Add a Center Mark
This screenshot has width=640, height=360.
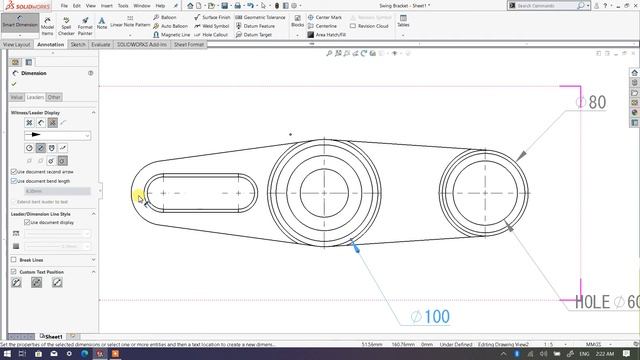324,17
